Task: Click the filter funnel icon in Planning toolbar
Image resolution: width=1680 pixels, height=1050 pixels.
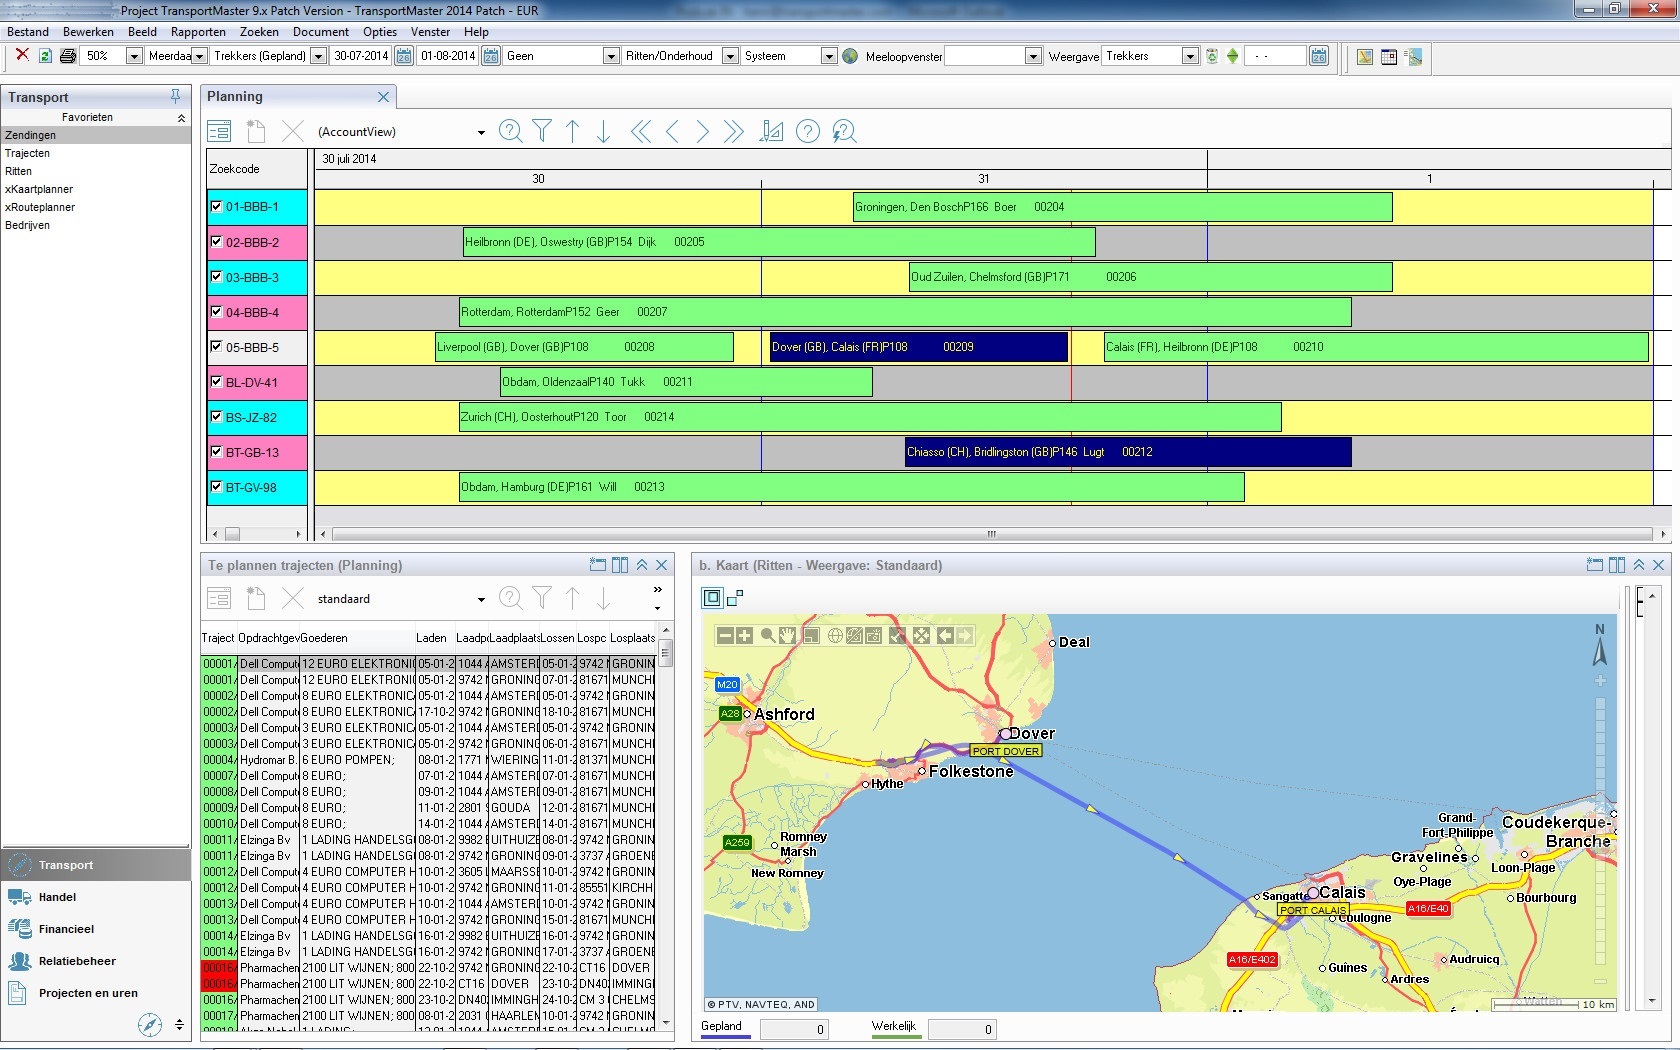Action: pos(542,131)
